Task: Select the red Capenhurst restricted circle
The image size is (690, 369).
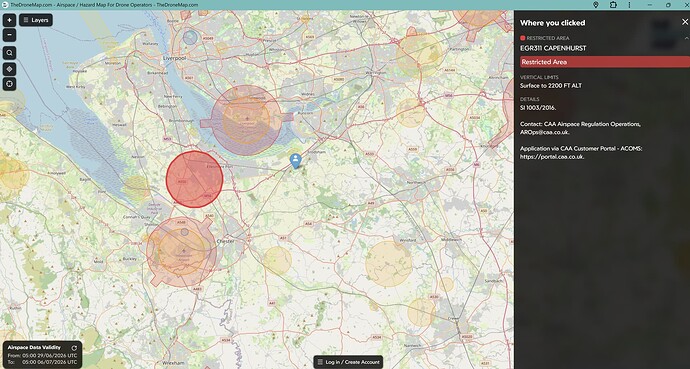Action: tap(194, 179)
